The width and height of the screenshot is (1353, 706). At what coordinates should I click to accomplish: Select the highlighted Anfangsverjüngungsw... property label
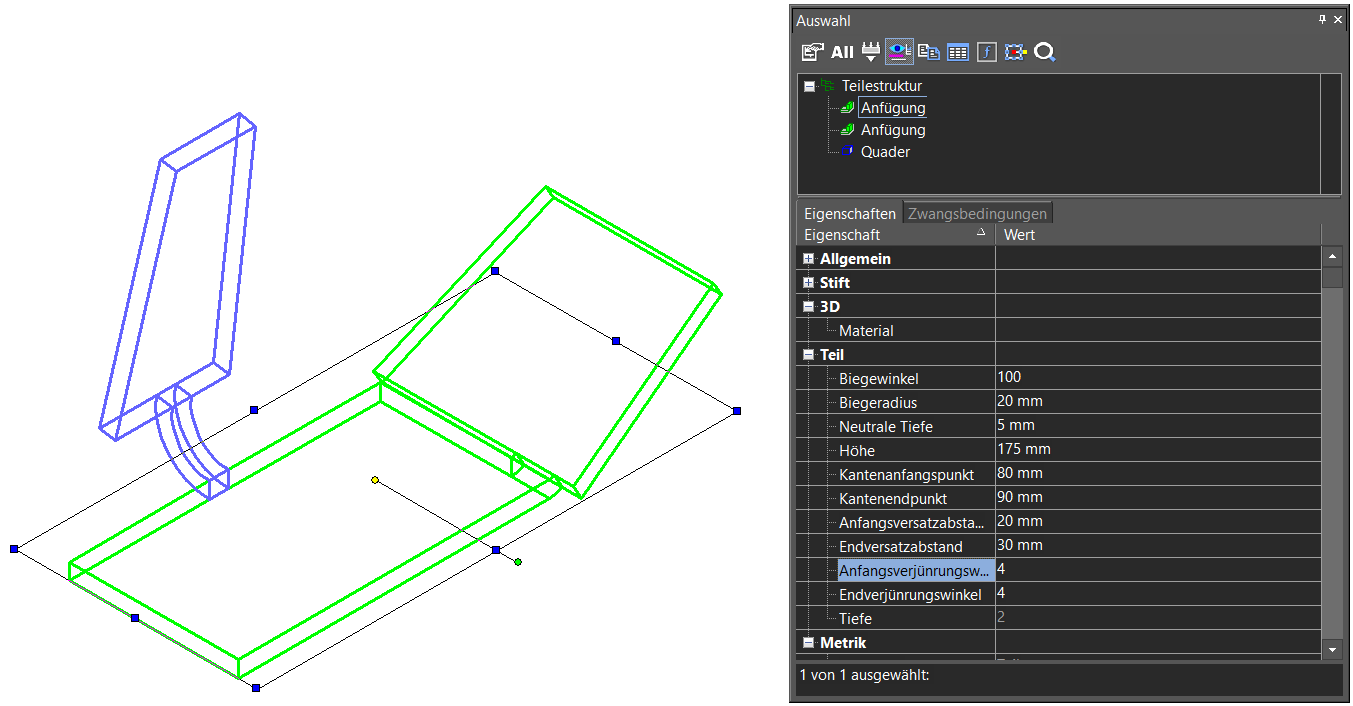(x=915, y=571)
